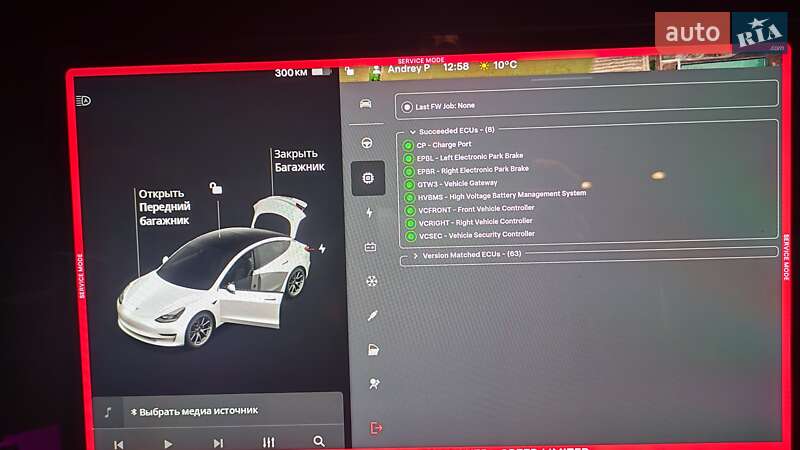Skip to previous track
800x450 pixels.
pyautogui.click(x=118, y=444)
